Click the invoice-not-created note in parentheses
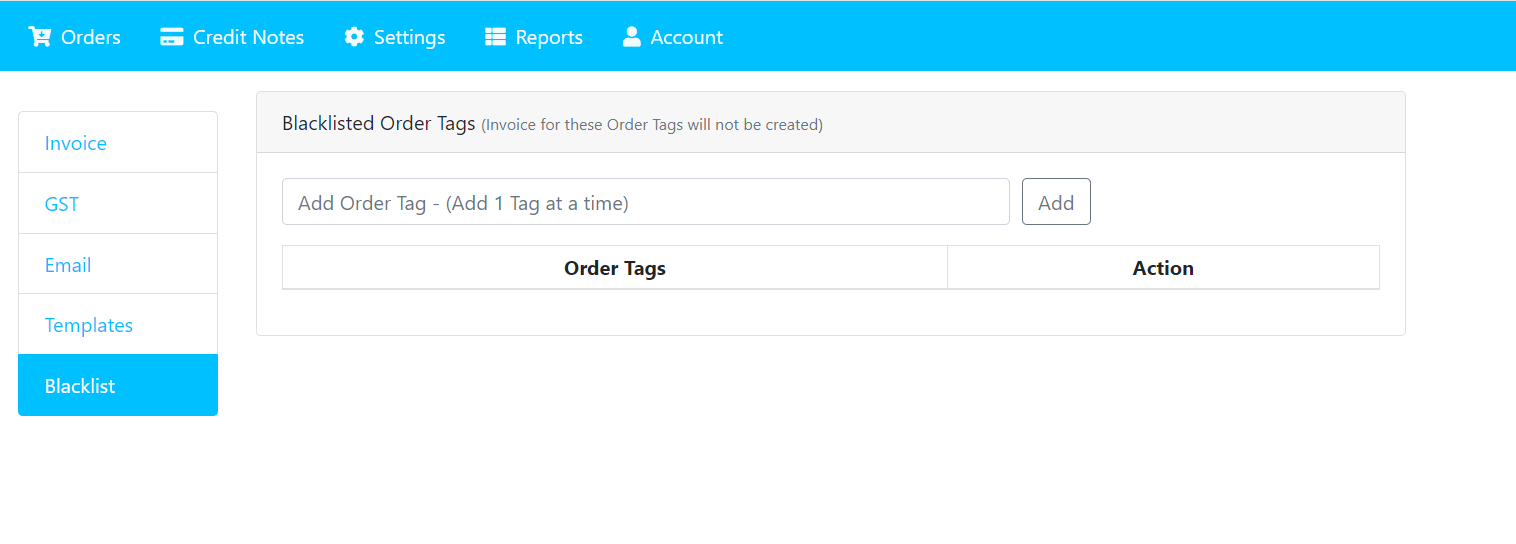Image resolution: width=1516 pixels, height=544 pixels. click(x=652, y=125)
